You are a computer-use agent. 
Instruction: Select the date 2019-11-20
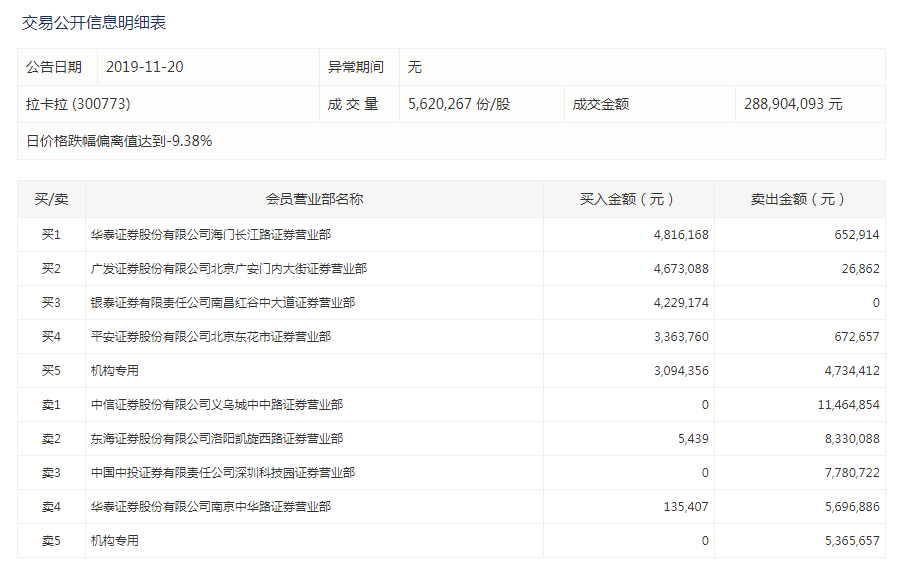pyautogui.click(x=145, y=67)
